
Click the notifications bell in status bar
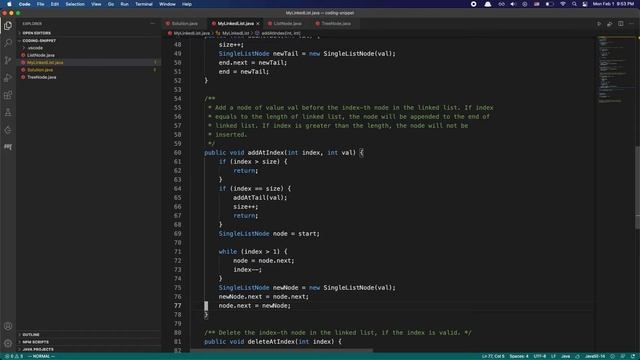click(x=633, y=356)
